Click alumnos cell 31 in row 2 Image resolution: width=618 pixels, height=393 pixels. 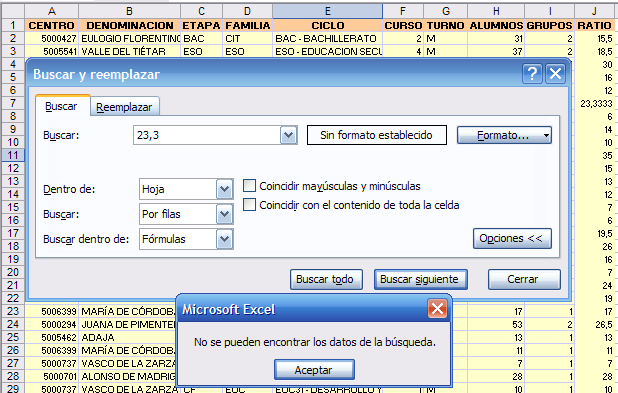[x=496, y=38]
